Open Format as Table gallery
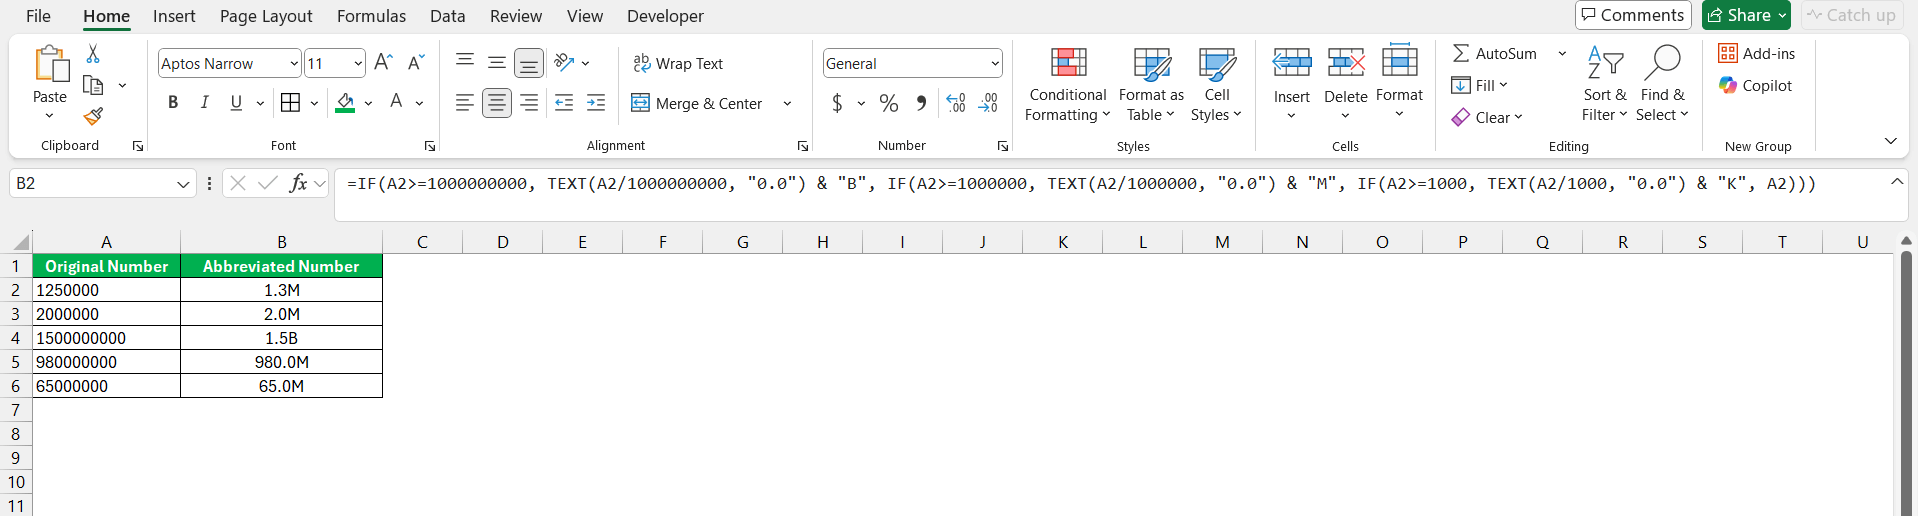 coord(1151,84)
